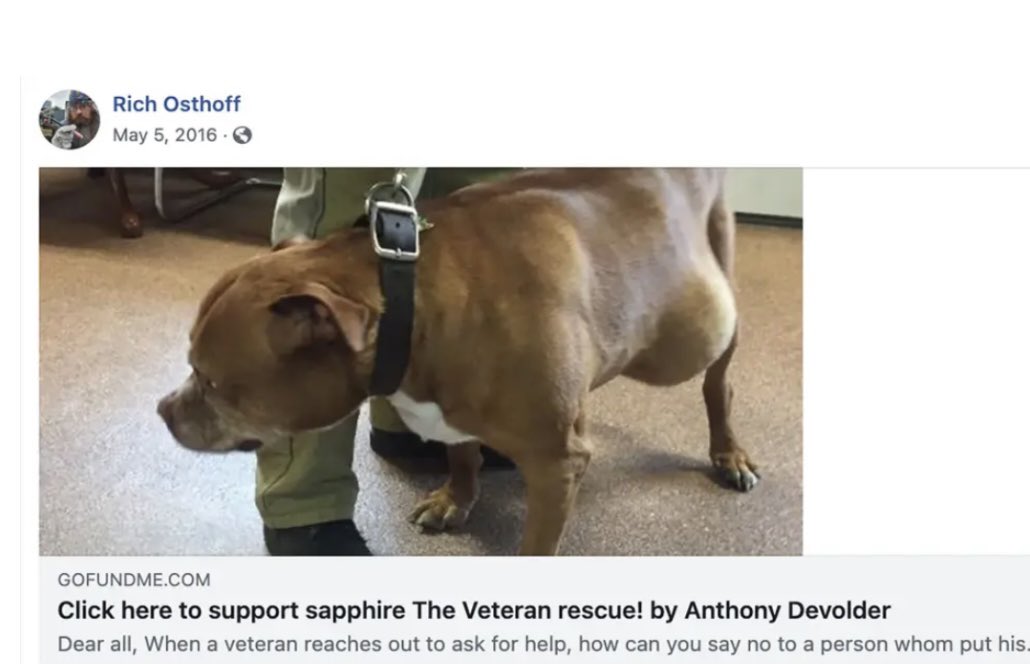Click the chair leg in the photo corner
This screenshot has height=664, width=1030.
pos(126,204)
